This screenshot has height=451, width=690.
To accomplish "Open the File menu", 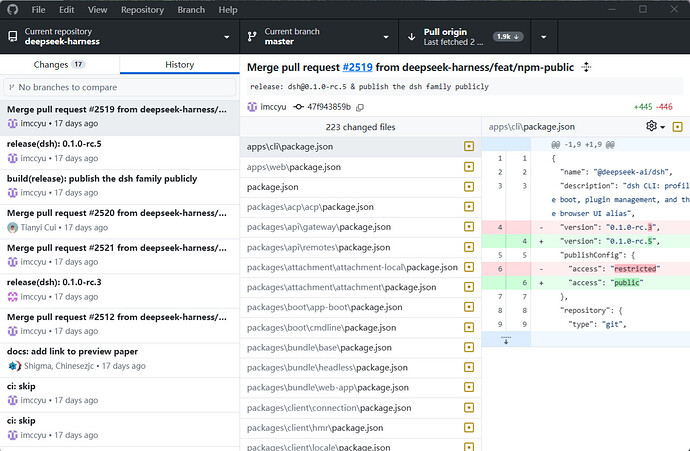I will point(38,10).
